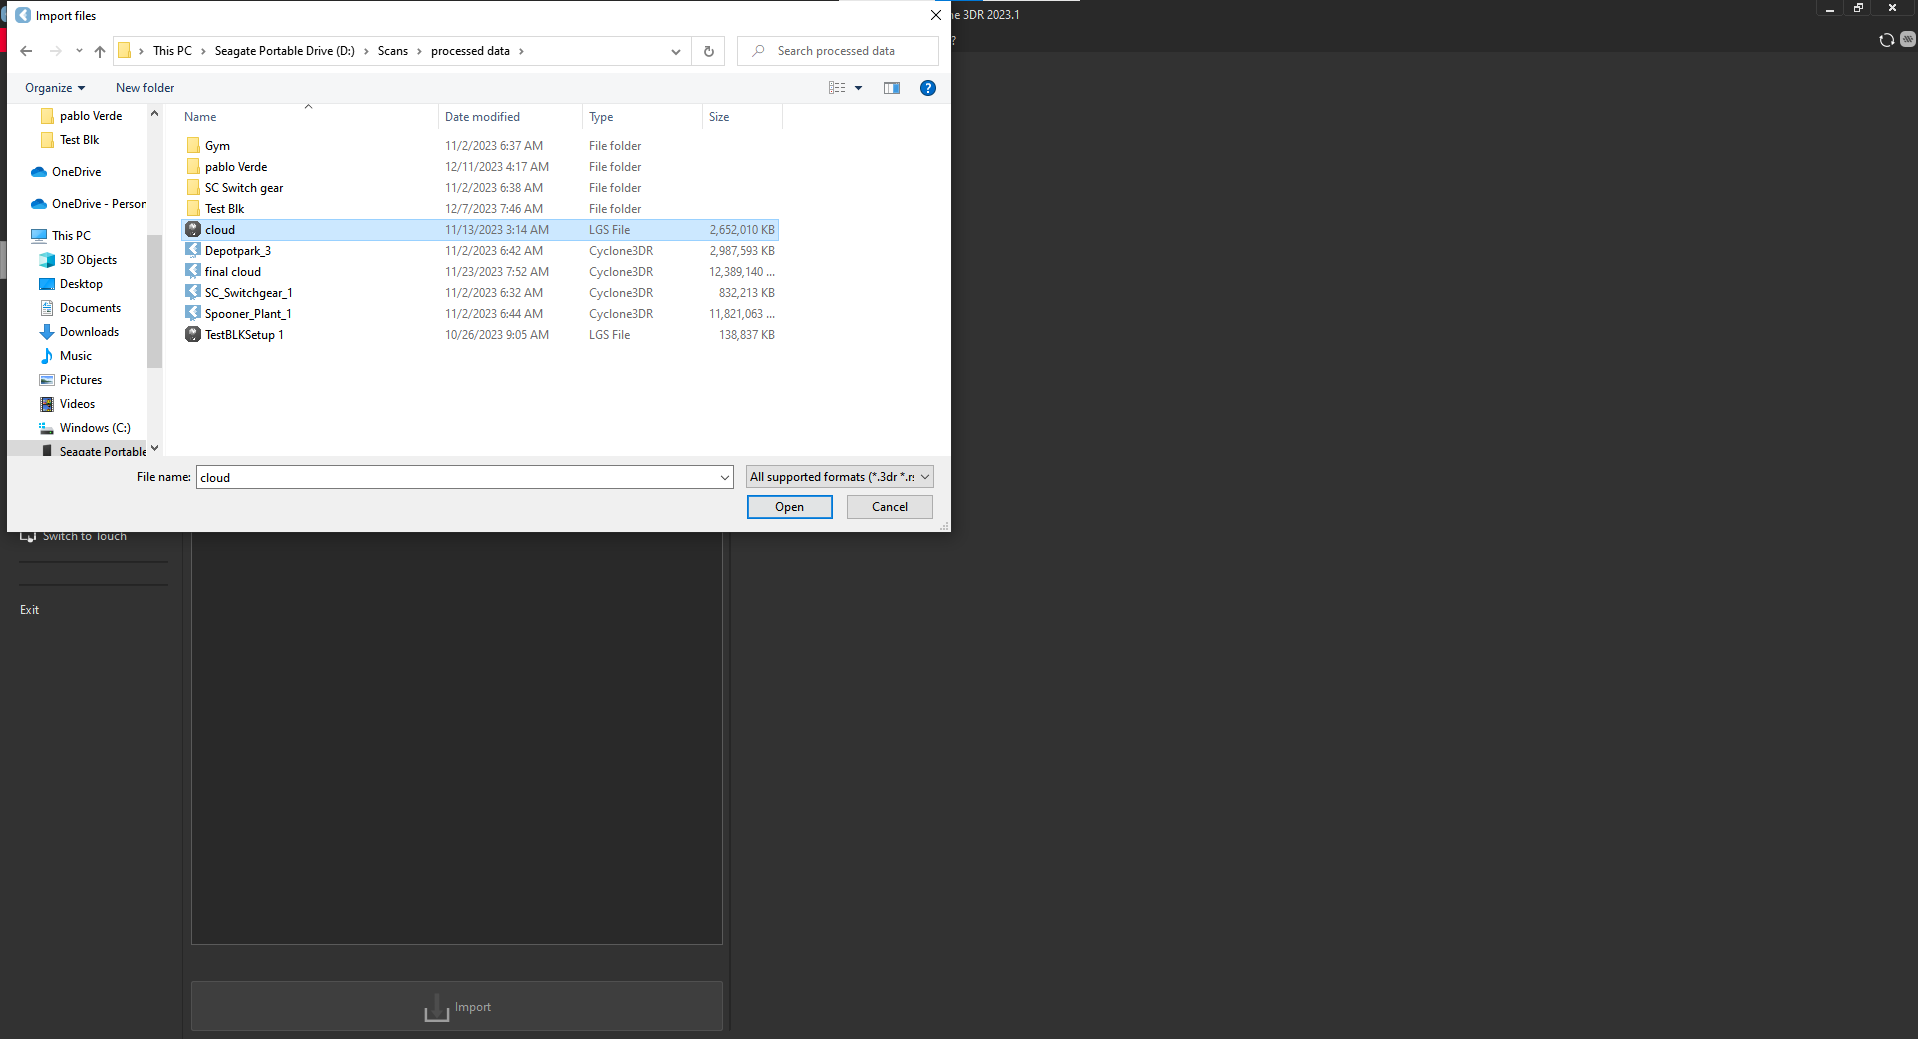The height and width of the screenshot is (1039, 1918).
Task: Change the view layout icon
Action: 837,88
